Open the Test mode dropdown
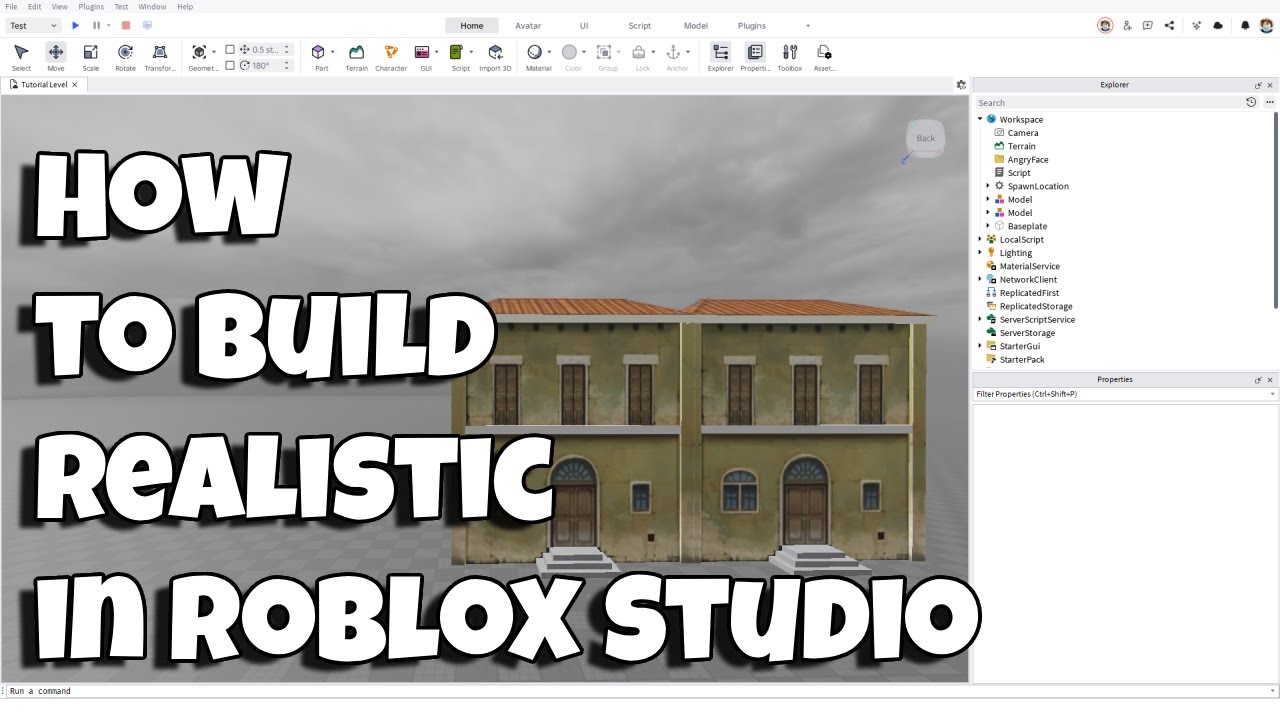 tap(34, 25)
